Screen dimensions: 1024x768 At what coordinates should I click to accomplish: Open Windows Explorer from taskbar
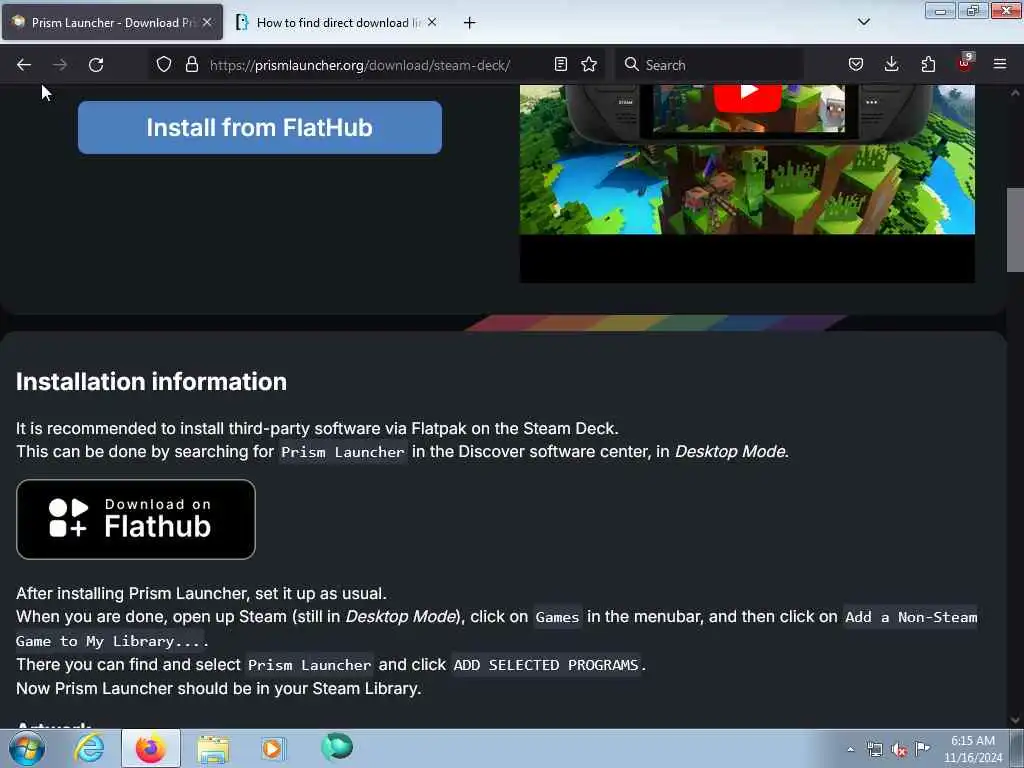(213, 749)
